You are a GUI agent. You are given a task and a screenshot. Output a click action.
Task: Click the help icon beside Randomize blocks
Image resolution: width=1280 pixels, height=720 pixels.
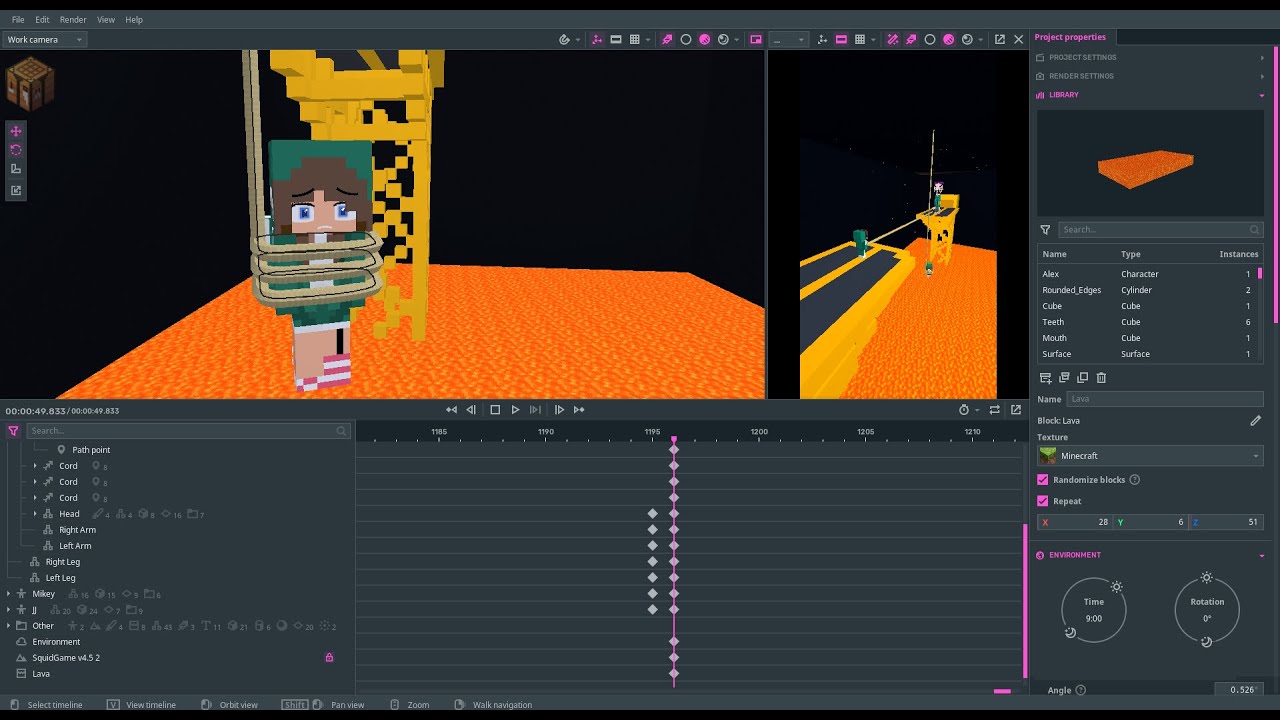1134,480
